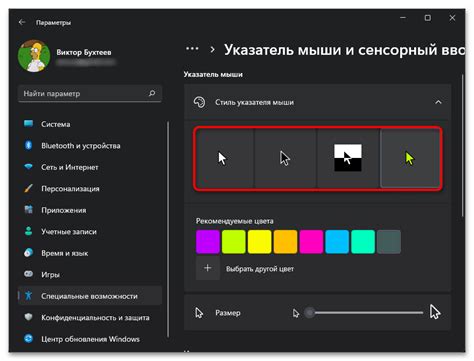Open the breadcrumb ellipsis menu

coord(192,49)
